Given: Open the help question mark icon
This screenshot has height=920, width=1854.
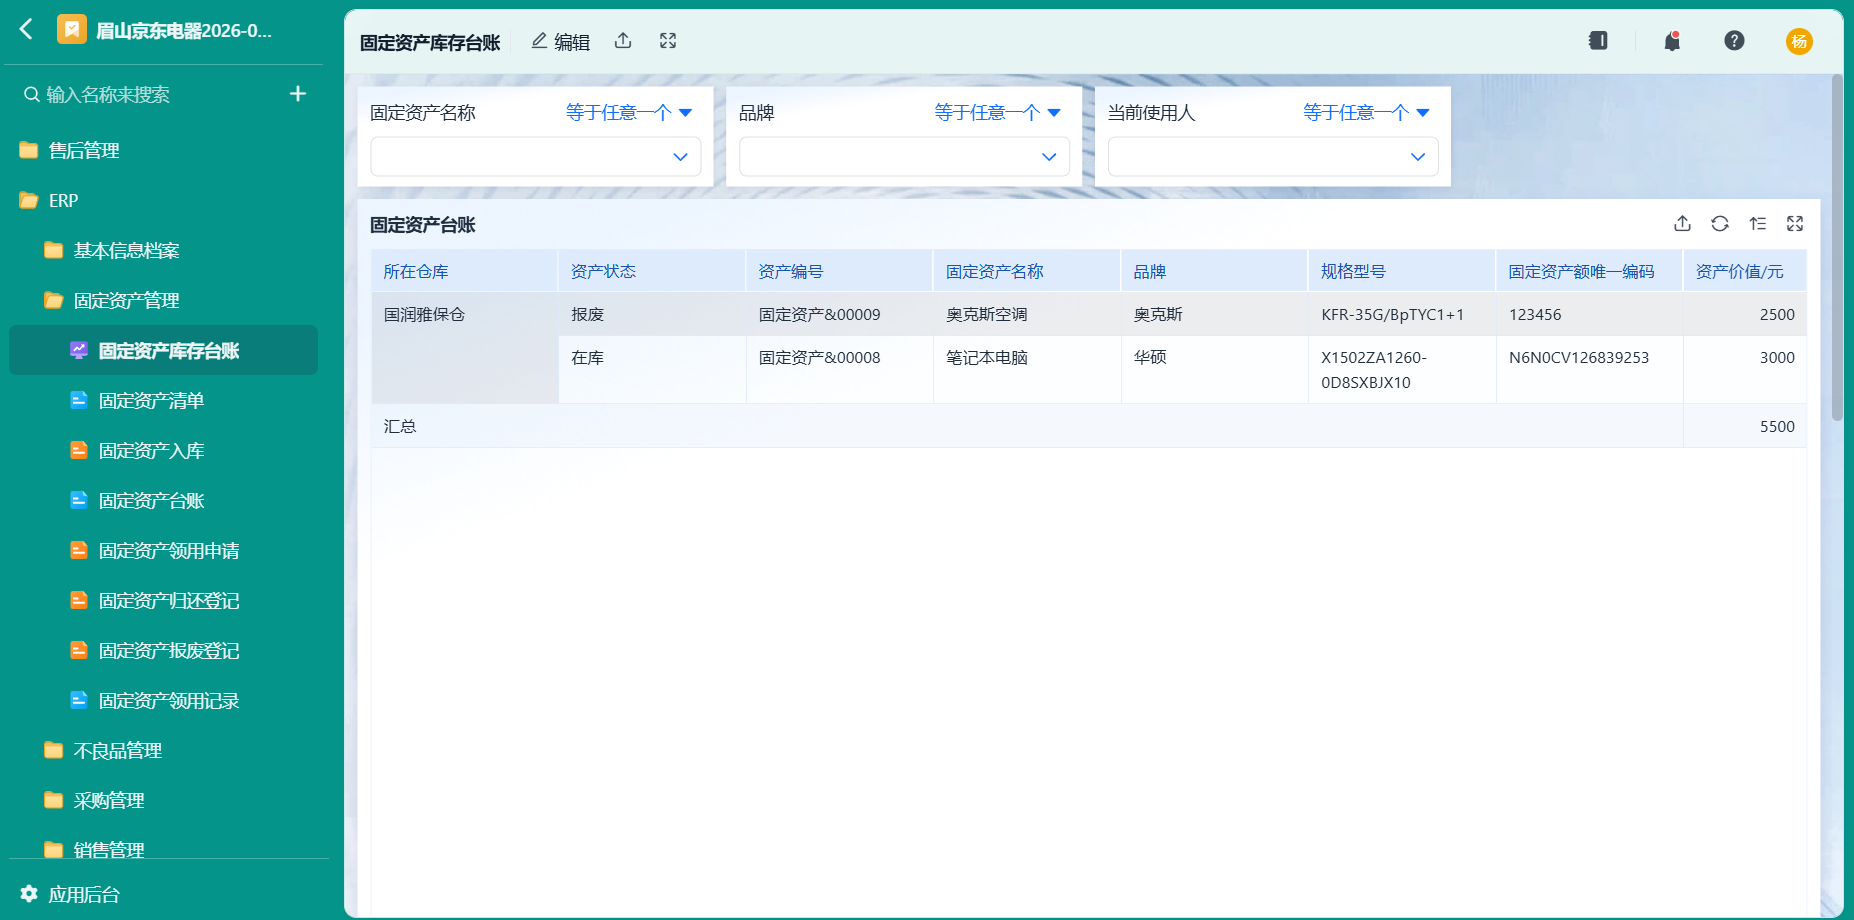Looking at the screenshot, I should (x=1734, y=41).
